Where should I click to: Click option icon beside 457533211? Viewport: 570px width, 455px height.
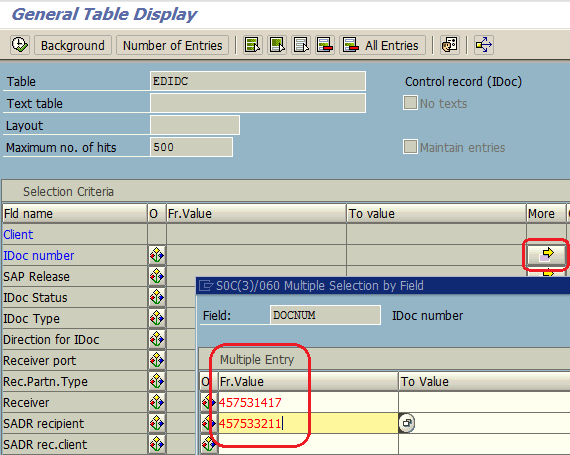[x=209, y=423]
